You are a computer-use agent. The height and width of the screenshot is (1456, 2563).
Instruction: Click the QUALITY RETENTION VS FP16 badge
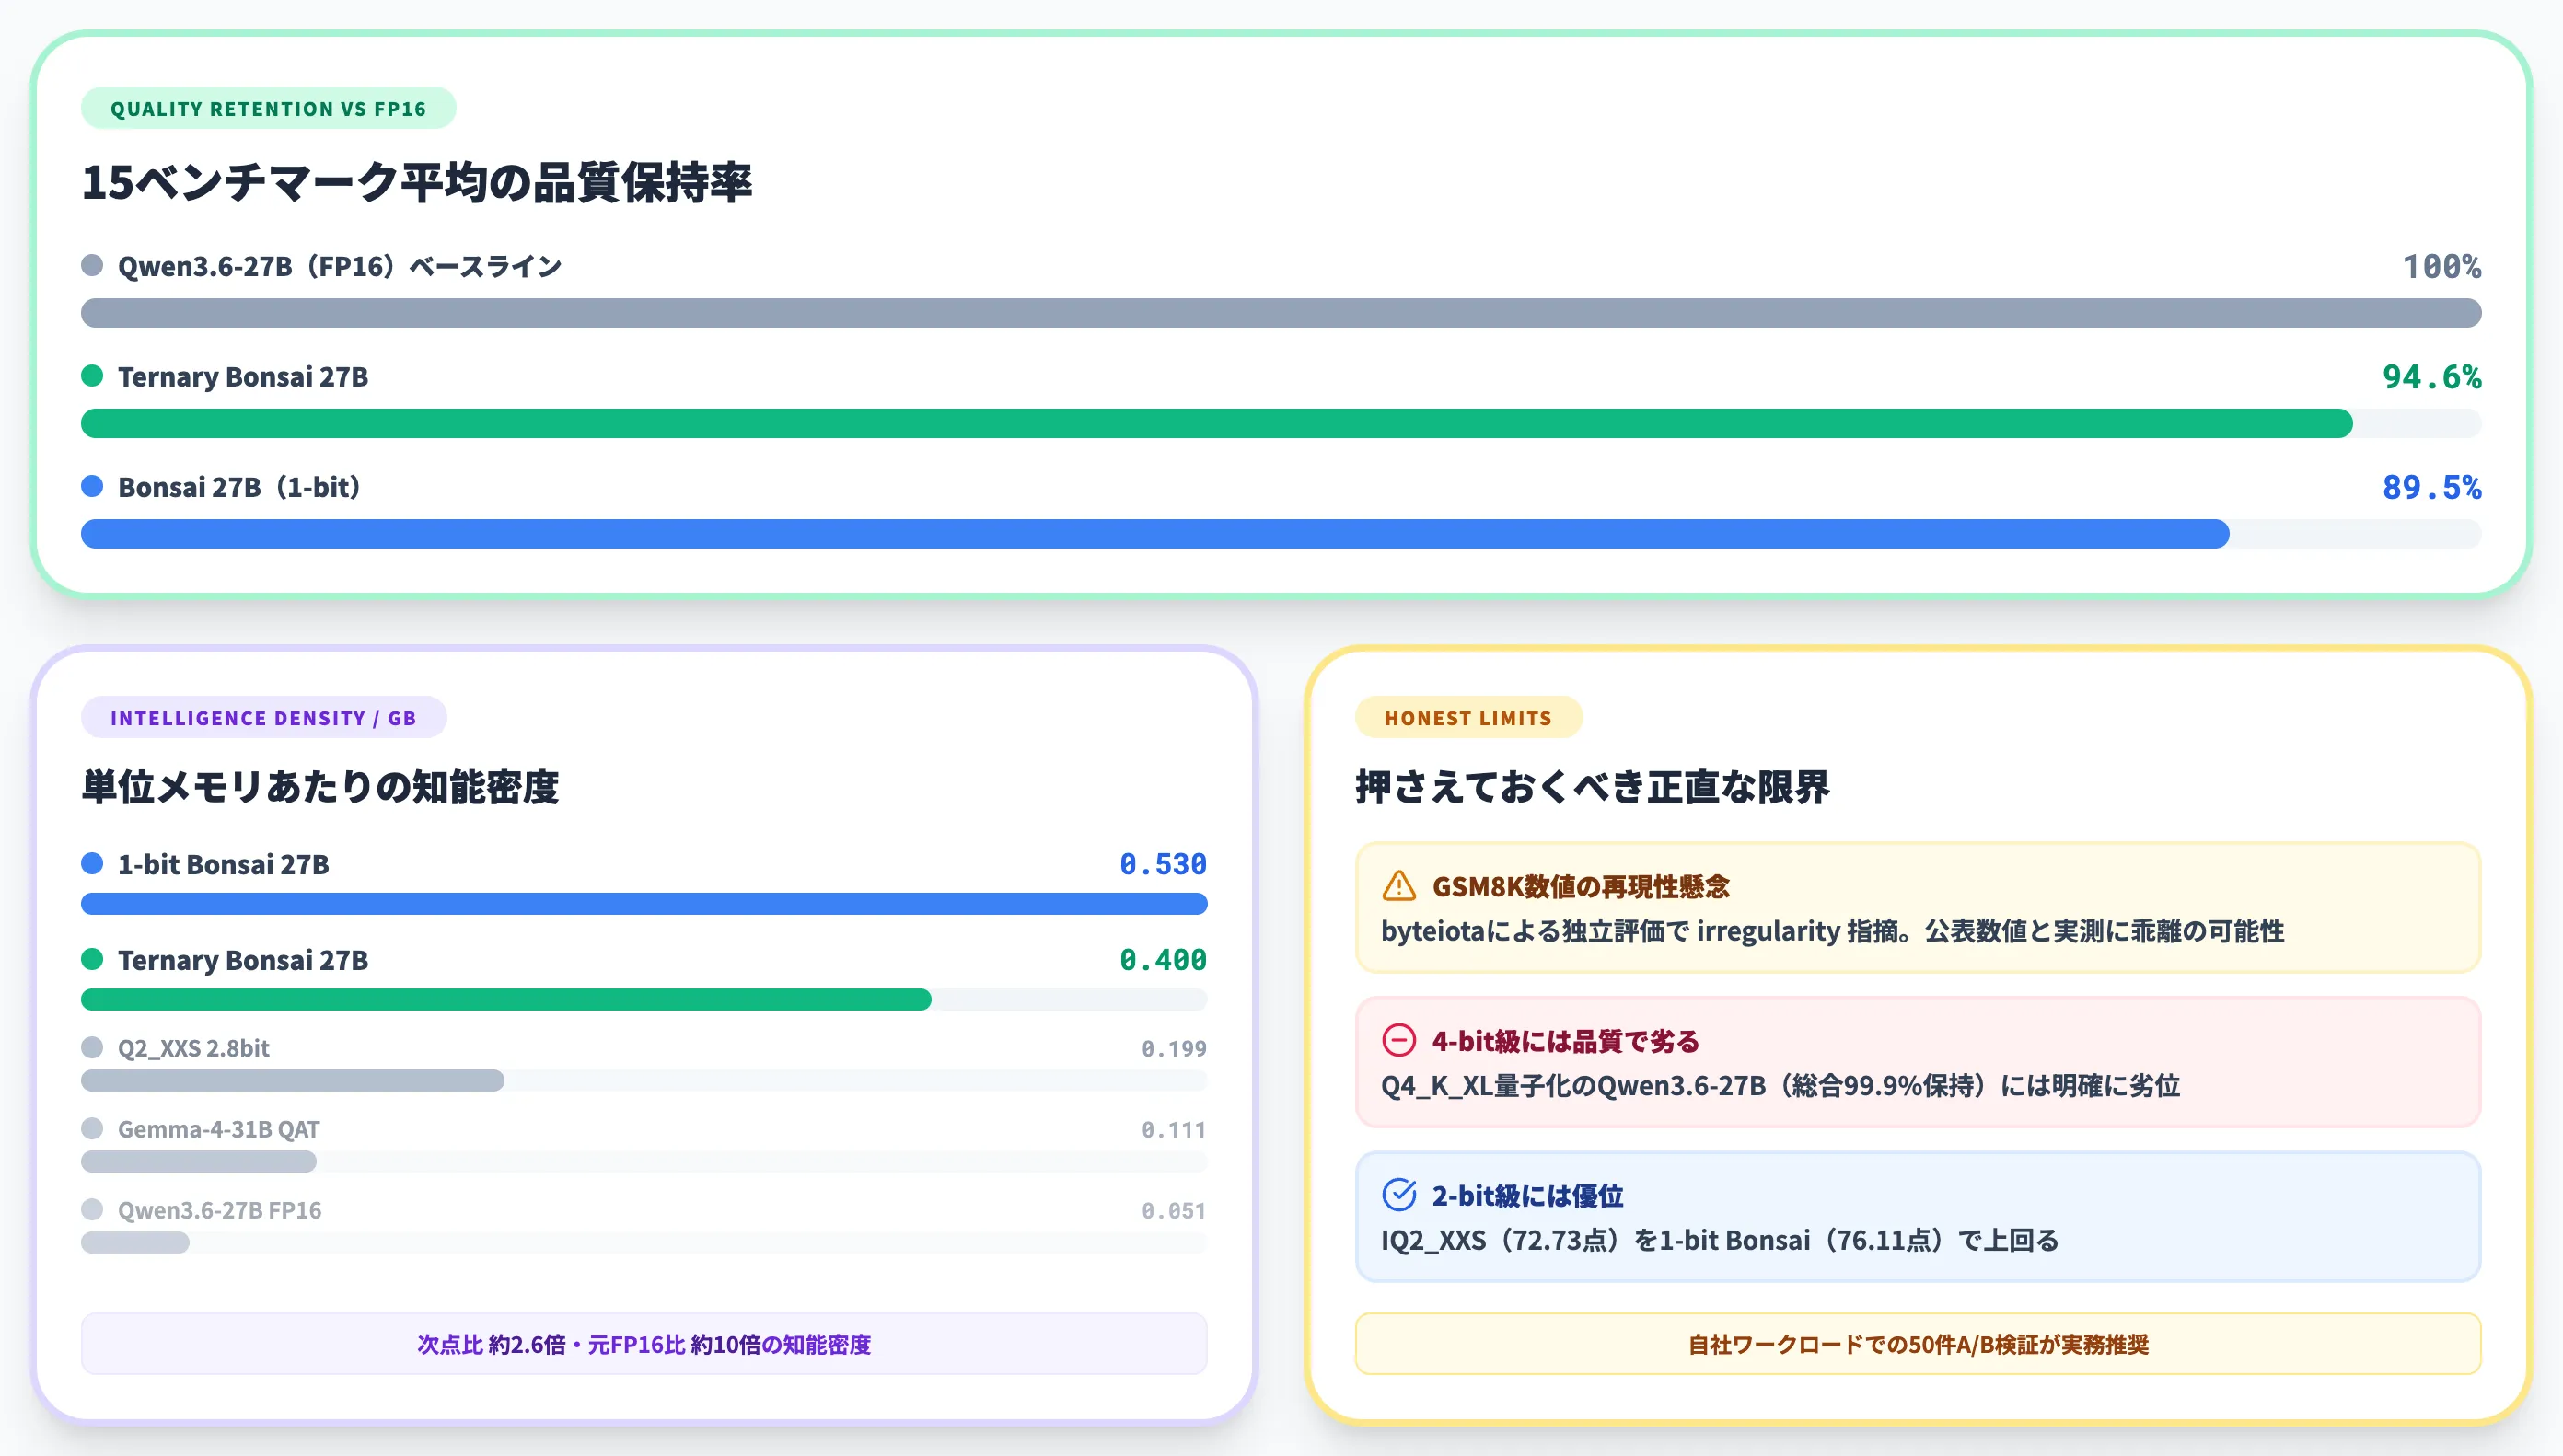click(268, 108)
